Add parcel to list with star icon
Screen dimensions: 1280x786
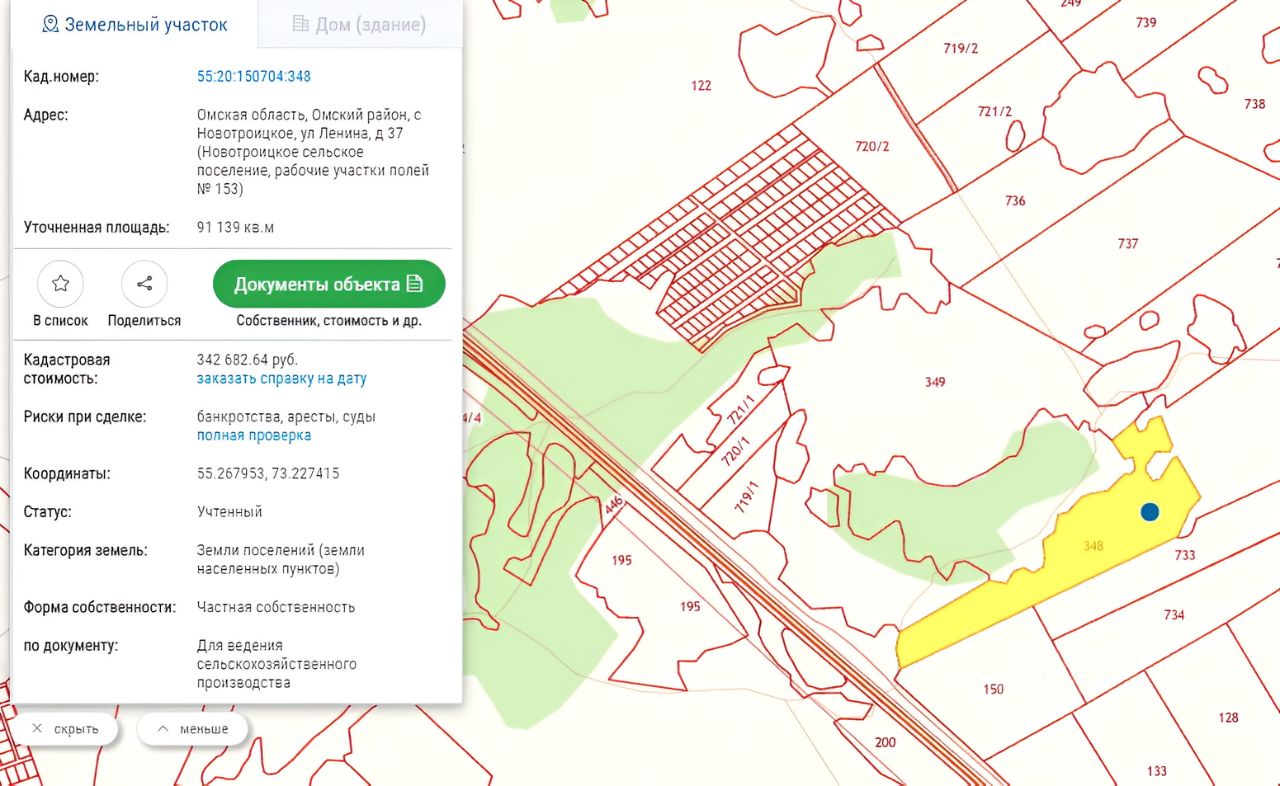click(61, 284)
